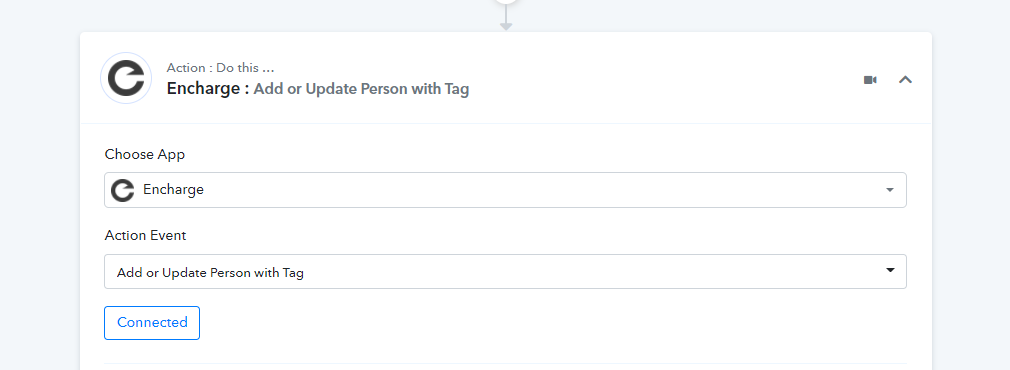This screenshot has height=370, width=1010.
Task: Click the circular add-step node at top
Action: (x=506, y=1)
